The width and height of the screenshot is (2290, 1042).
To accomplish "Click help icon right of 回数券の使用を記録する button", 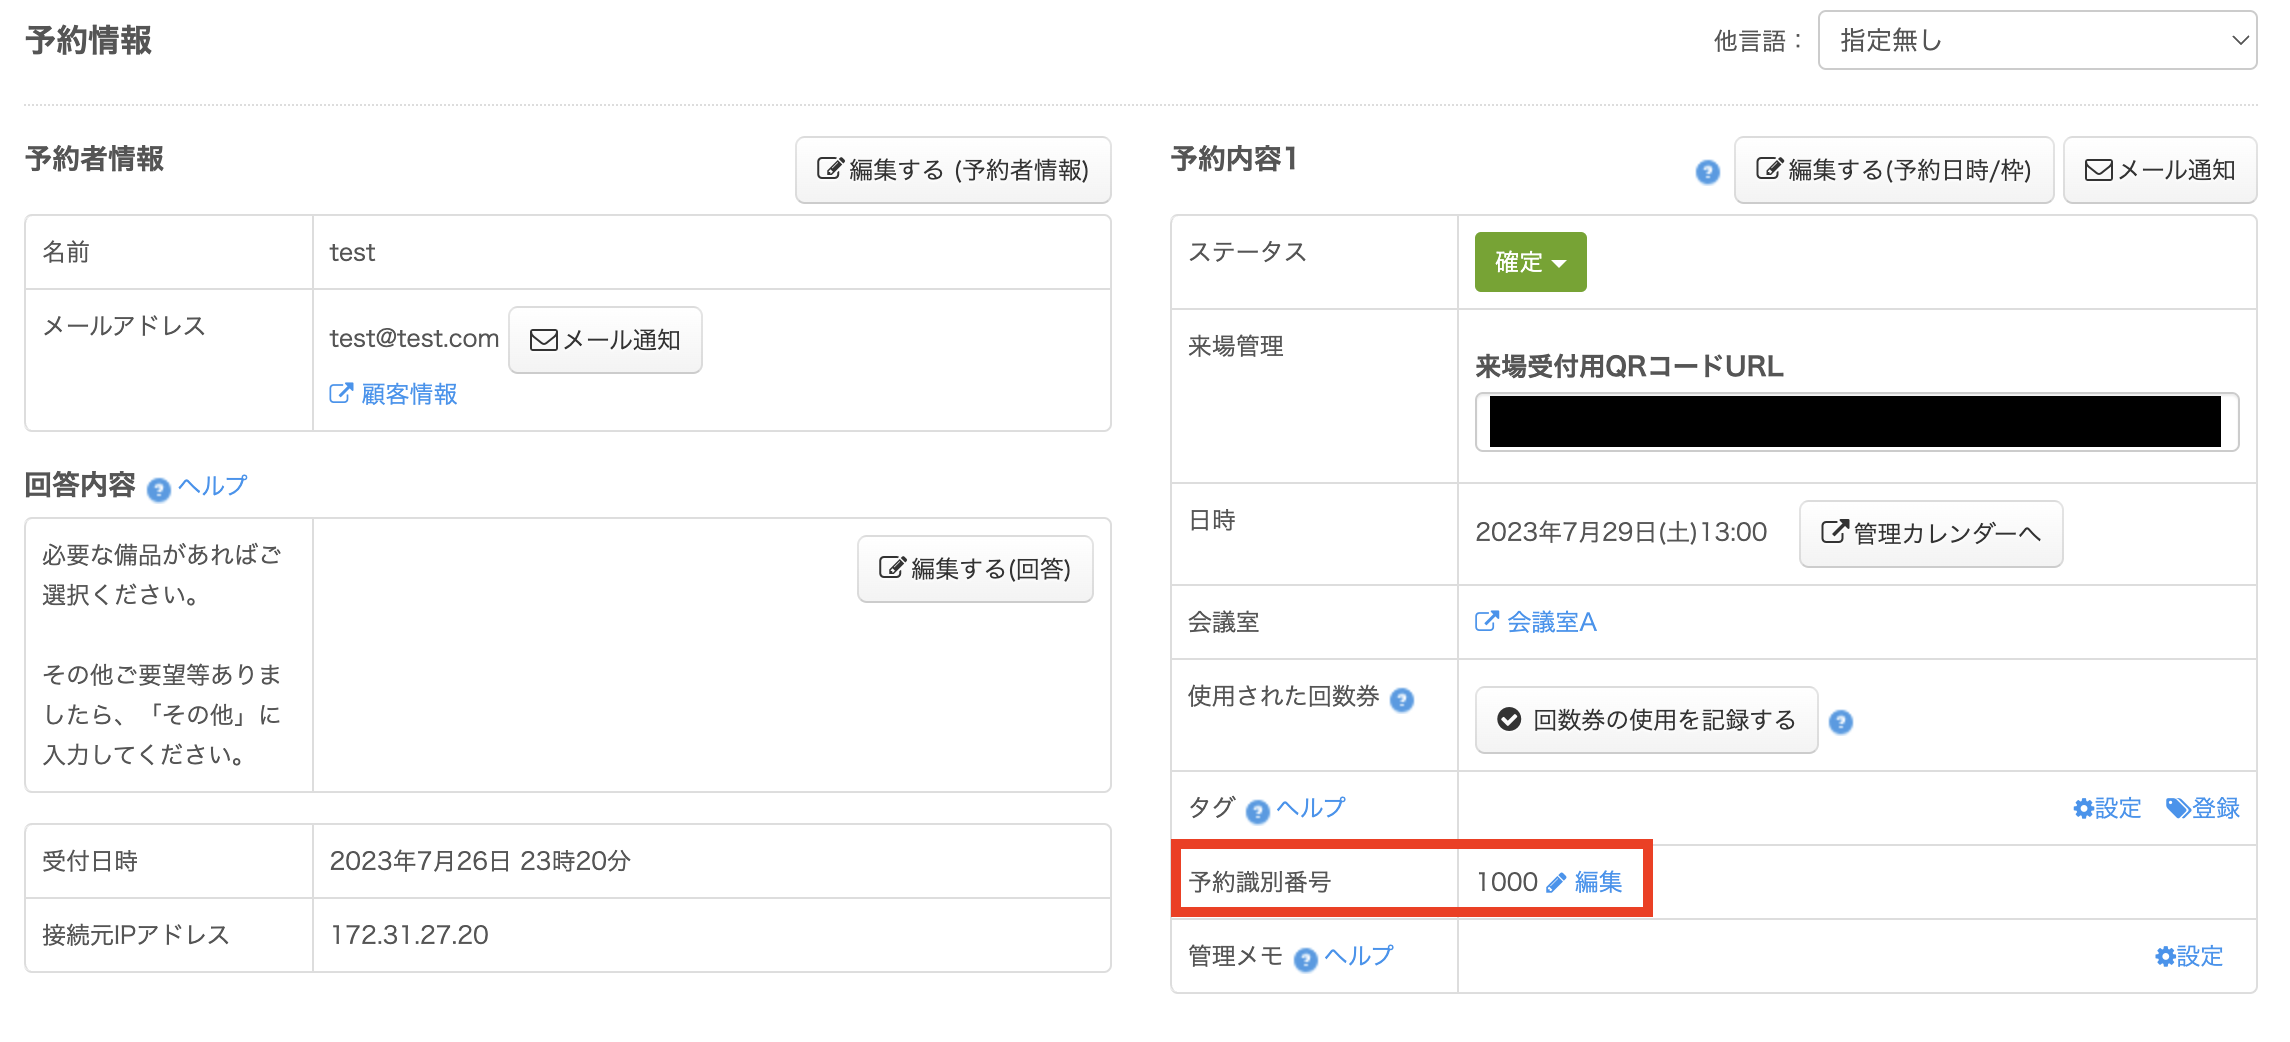I will (1840, 722).
